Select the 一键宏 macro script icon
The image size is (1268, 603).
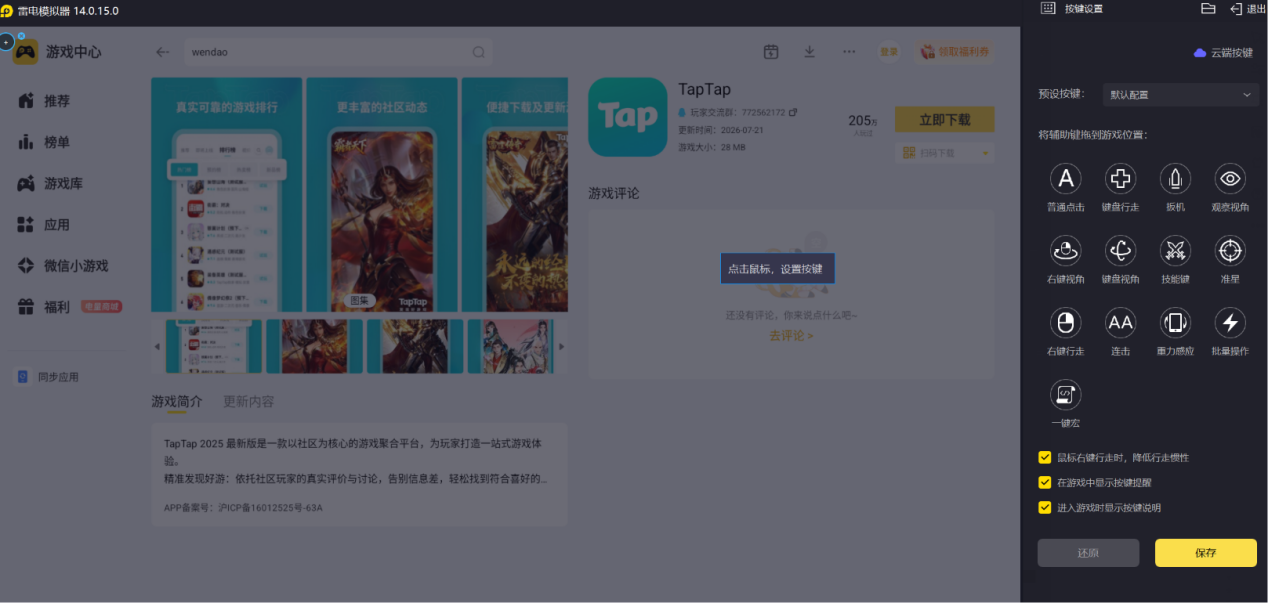click(x=1066, y=395)
